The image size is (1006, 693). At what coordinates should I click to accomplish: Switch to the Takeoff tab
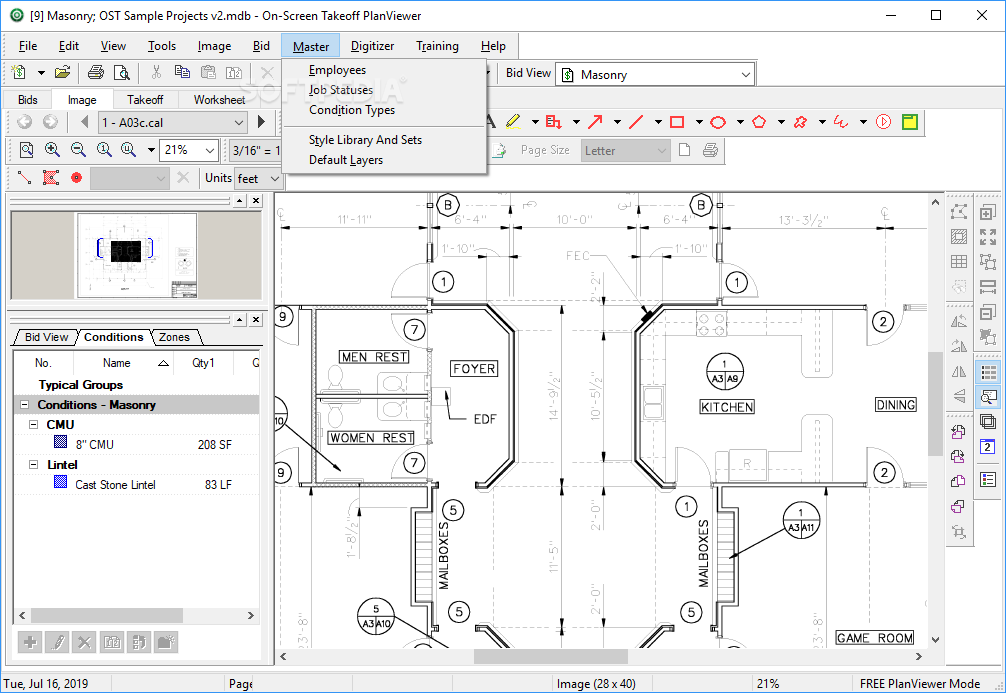(x=144, y=99)
